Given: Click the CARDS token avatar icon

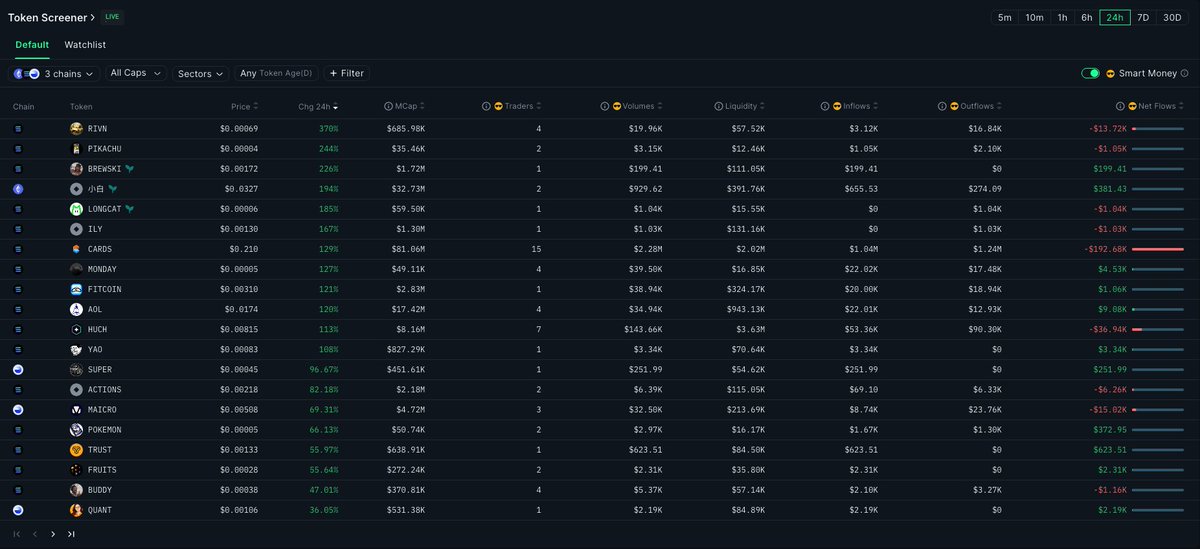Looking at the screenshot, I should [76, 249].
